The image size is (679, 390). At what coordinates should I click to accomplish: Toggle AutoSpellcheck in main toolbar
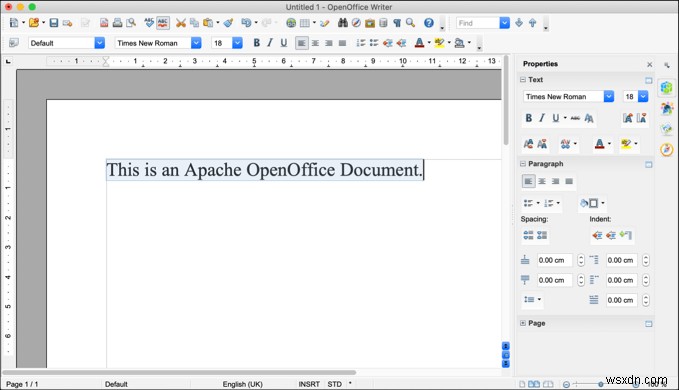pos(163,23)
